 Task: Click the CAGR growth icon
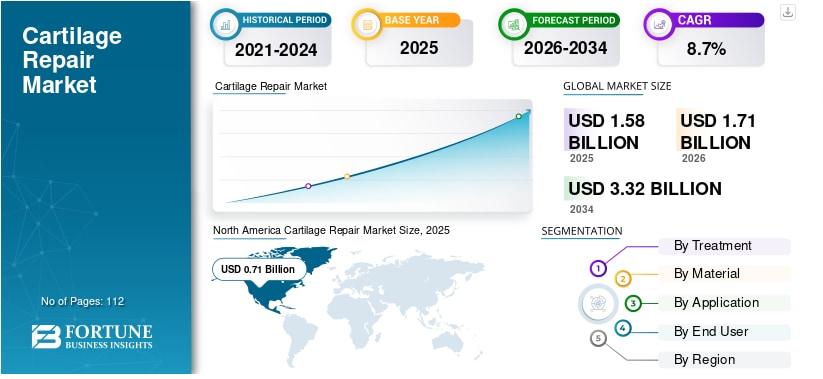point(659,24)
